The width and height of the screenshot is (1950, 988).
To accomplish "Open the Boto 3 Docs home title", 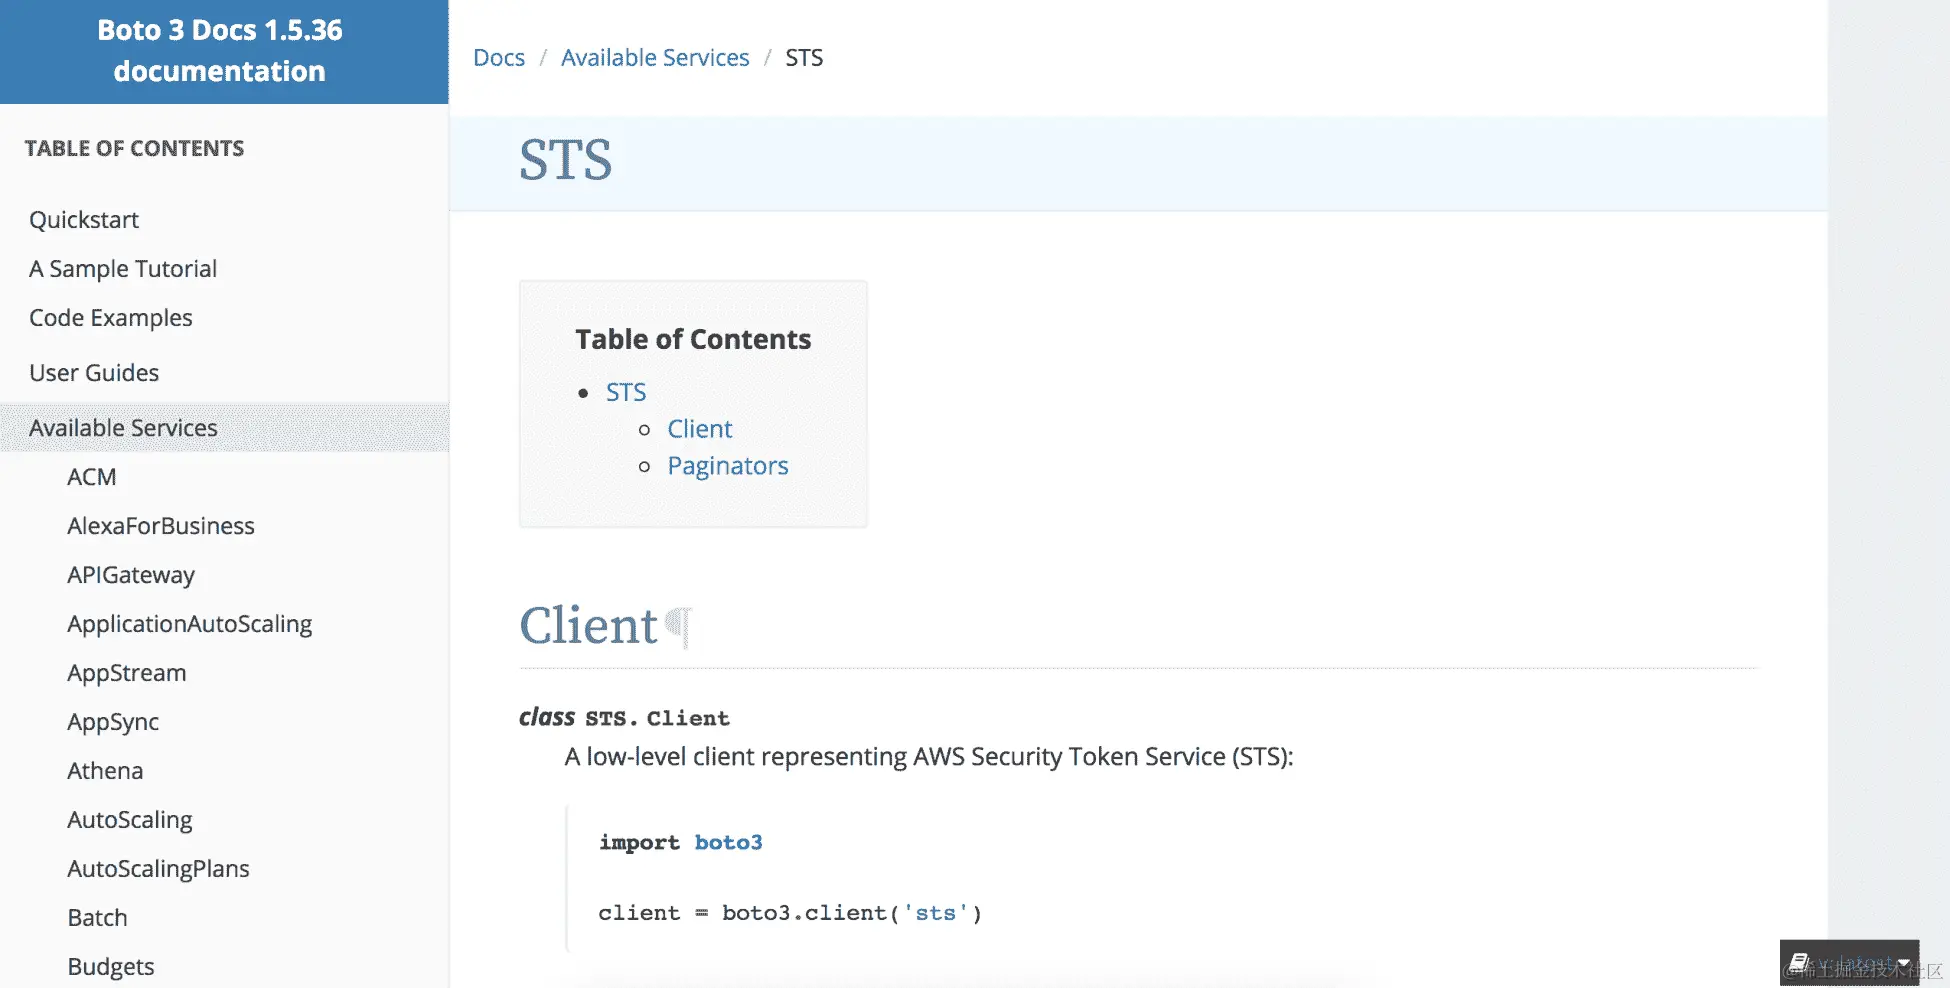I will point(220,51).
